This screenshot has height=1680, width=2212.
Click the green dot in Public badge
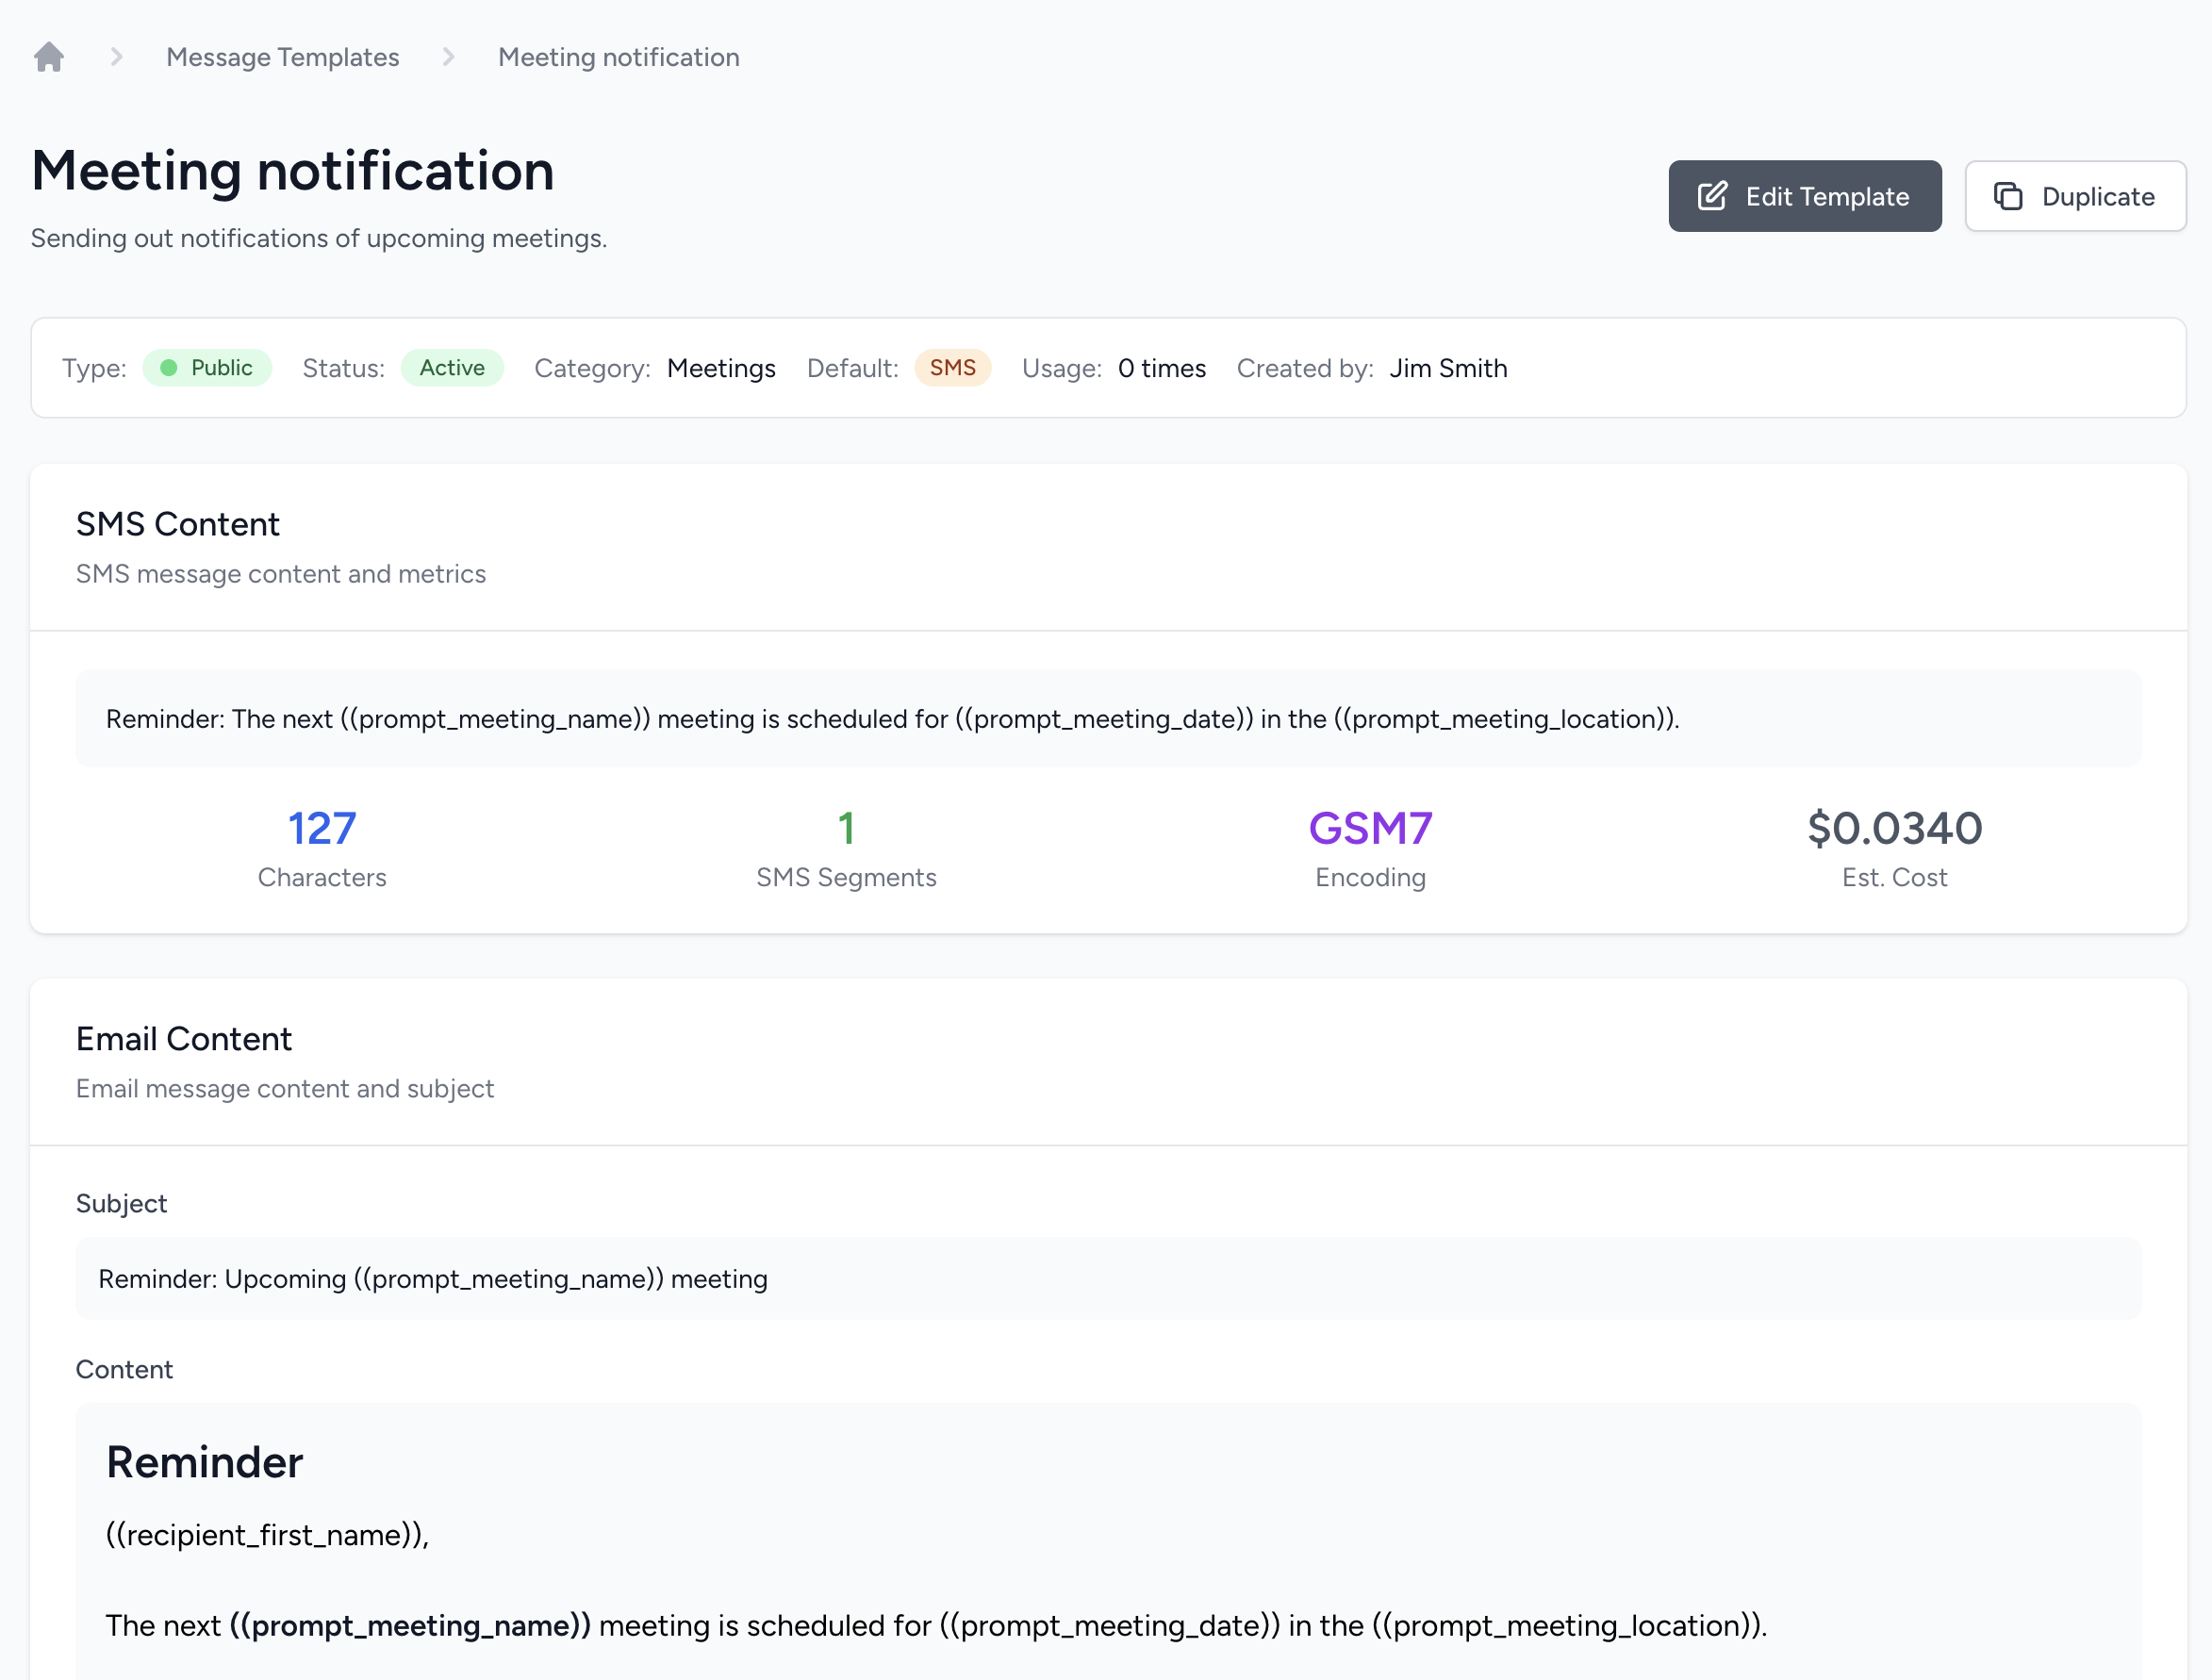pos(169,368)
